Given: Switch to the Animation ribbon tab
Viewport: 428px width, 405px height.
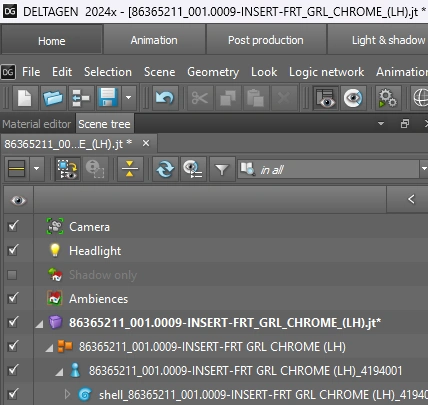Looking at the screenshot, I should coord(154,40).
